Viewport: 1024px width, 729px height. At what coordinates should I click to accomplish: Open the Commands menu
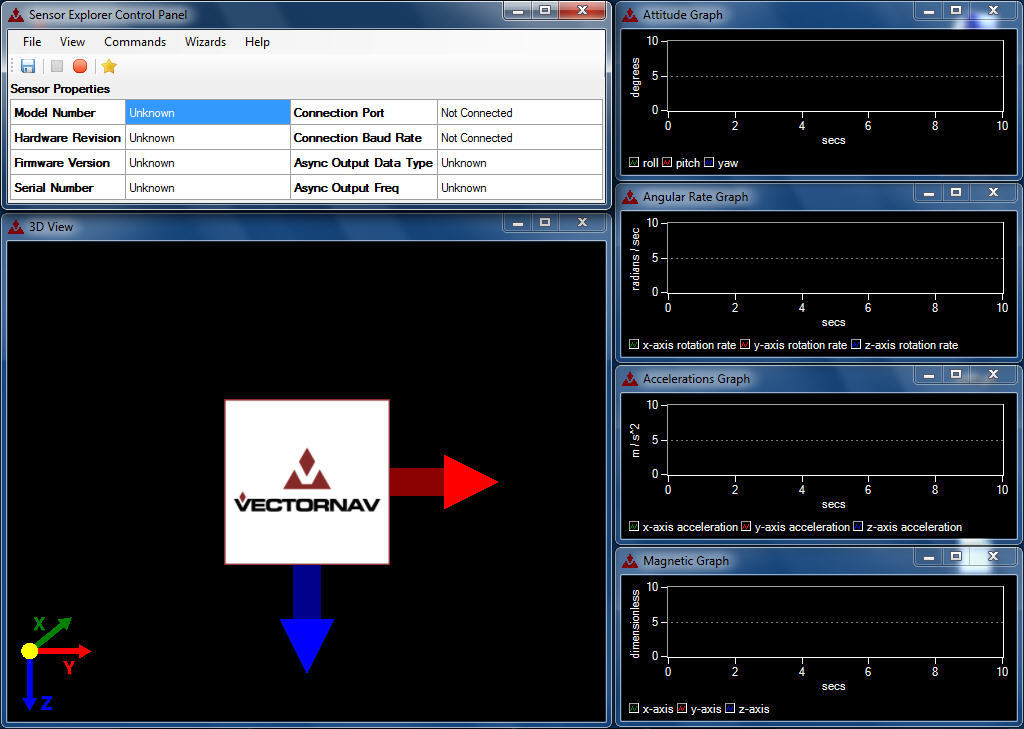135,42
